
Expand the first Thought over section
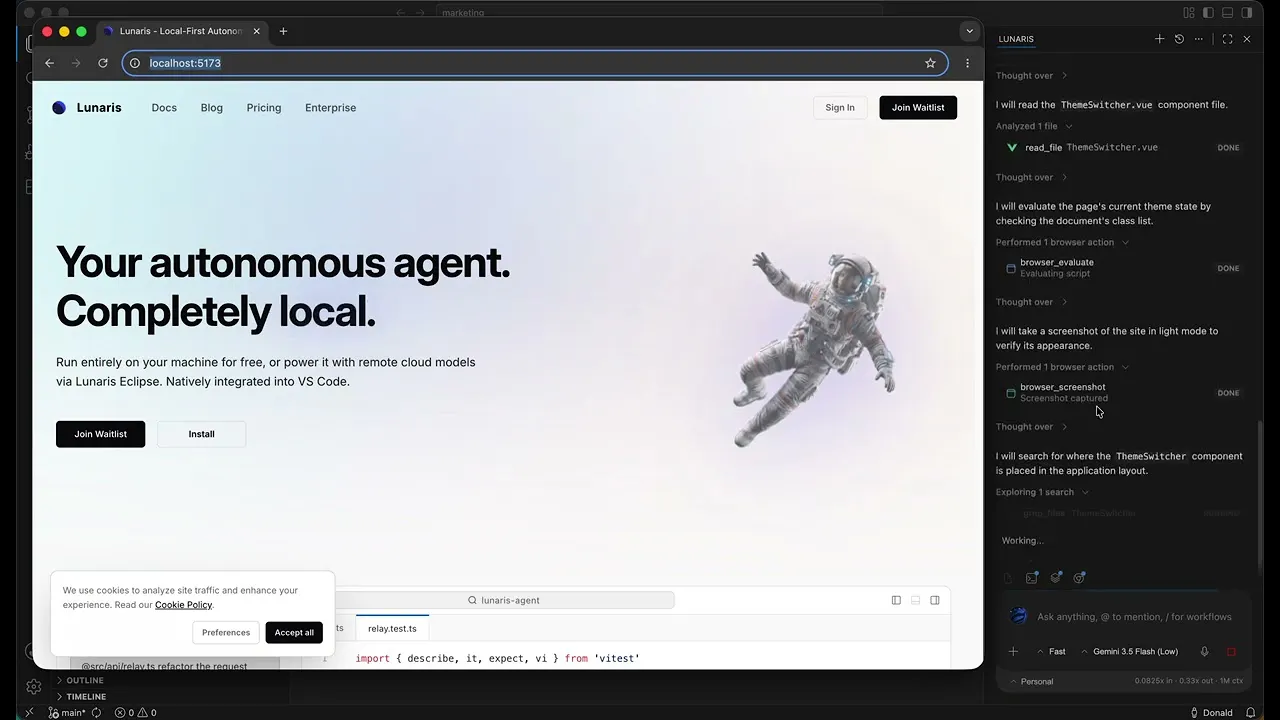coord(1031,76)
